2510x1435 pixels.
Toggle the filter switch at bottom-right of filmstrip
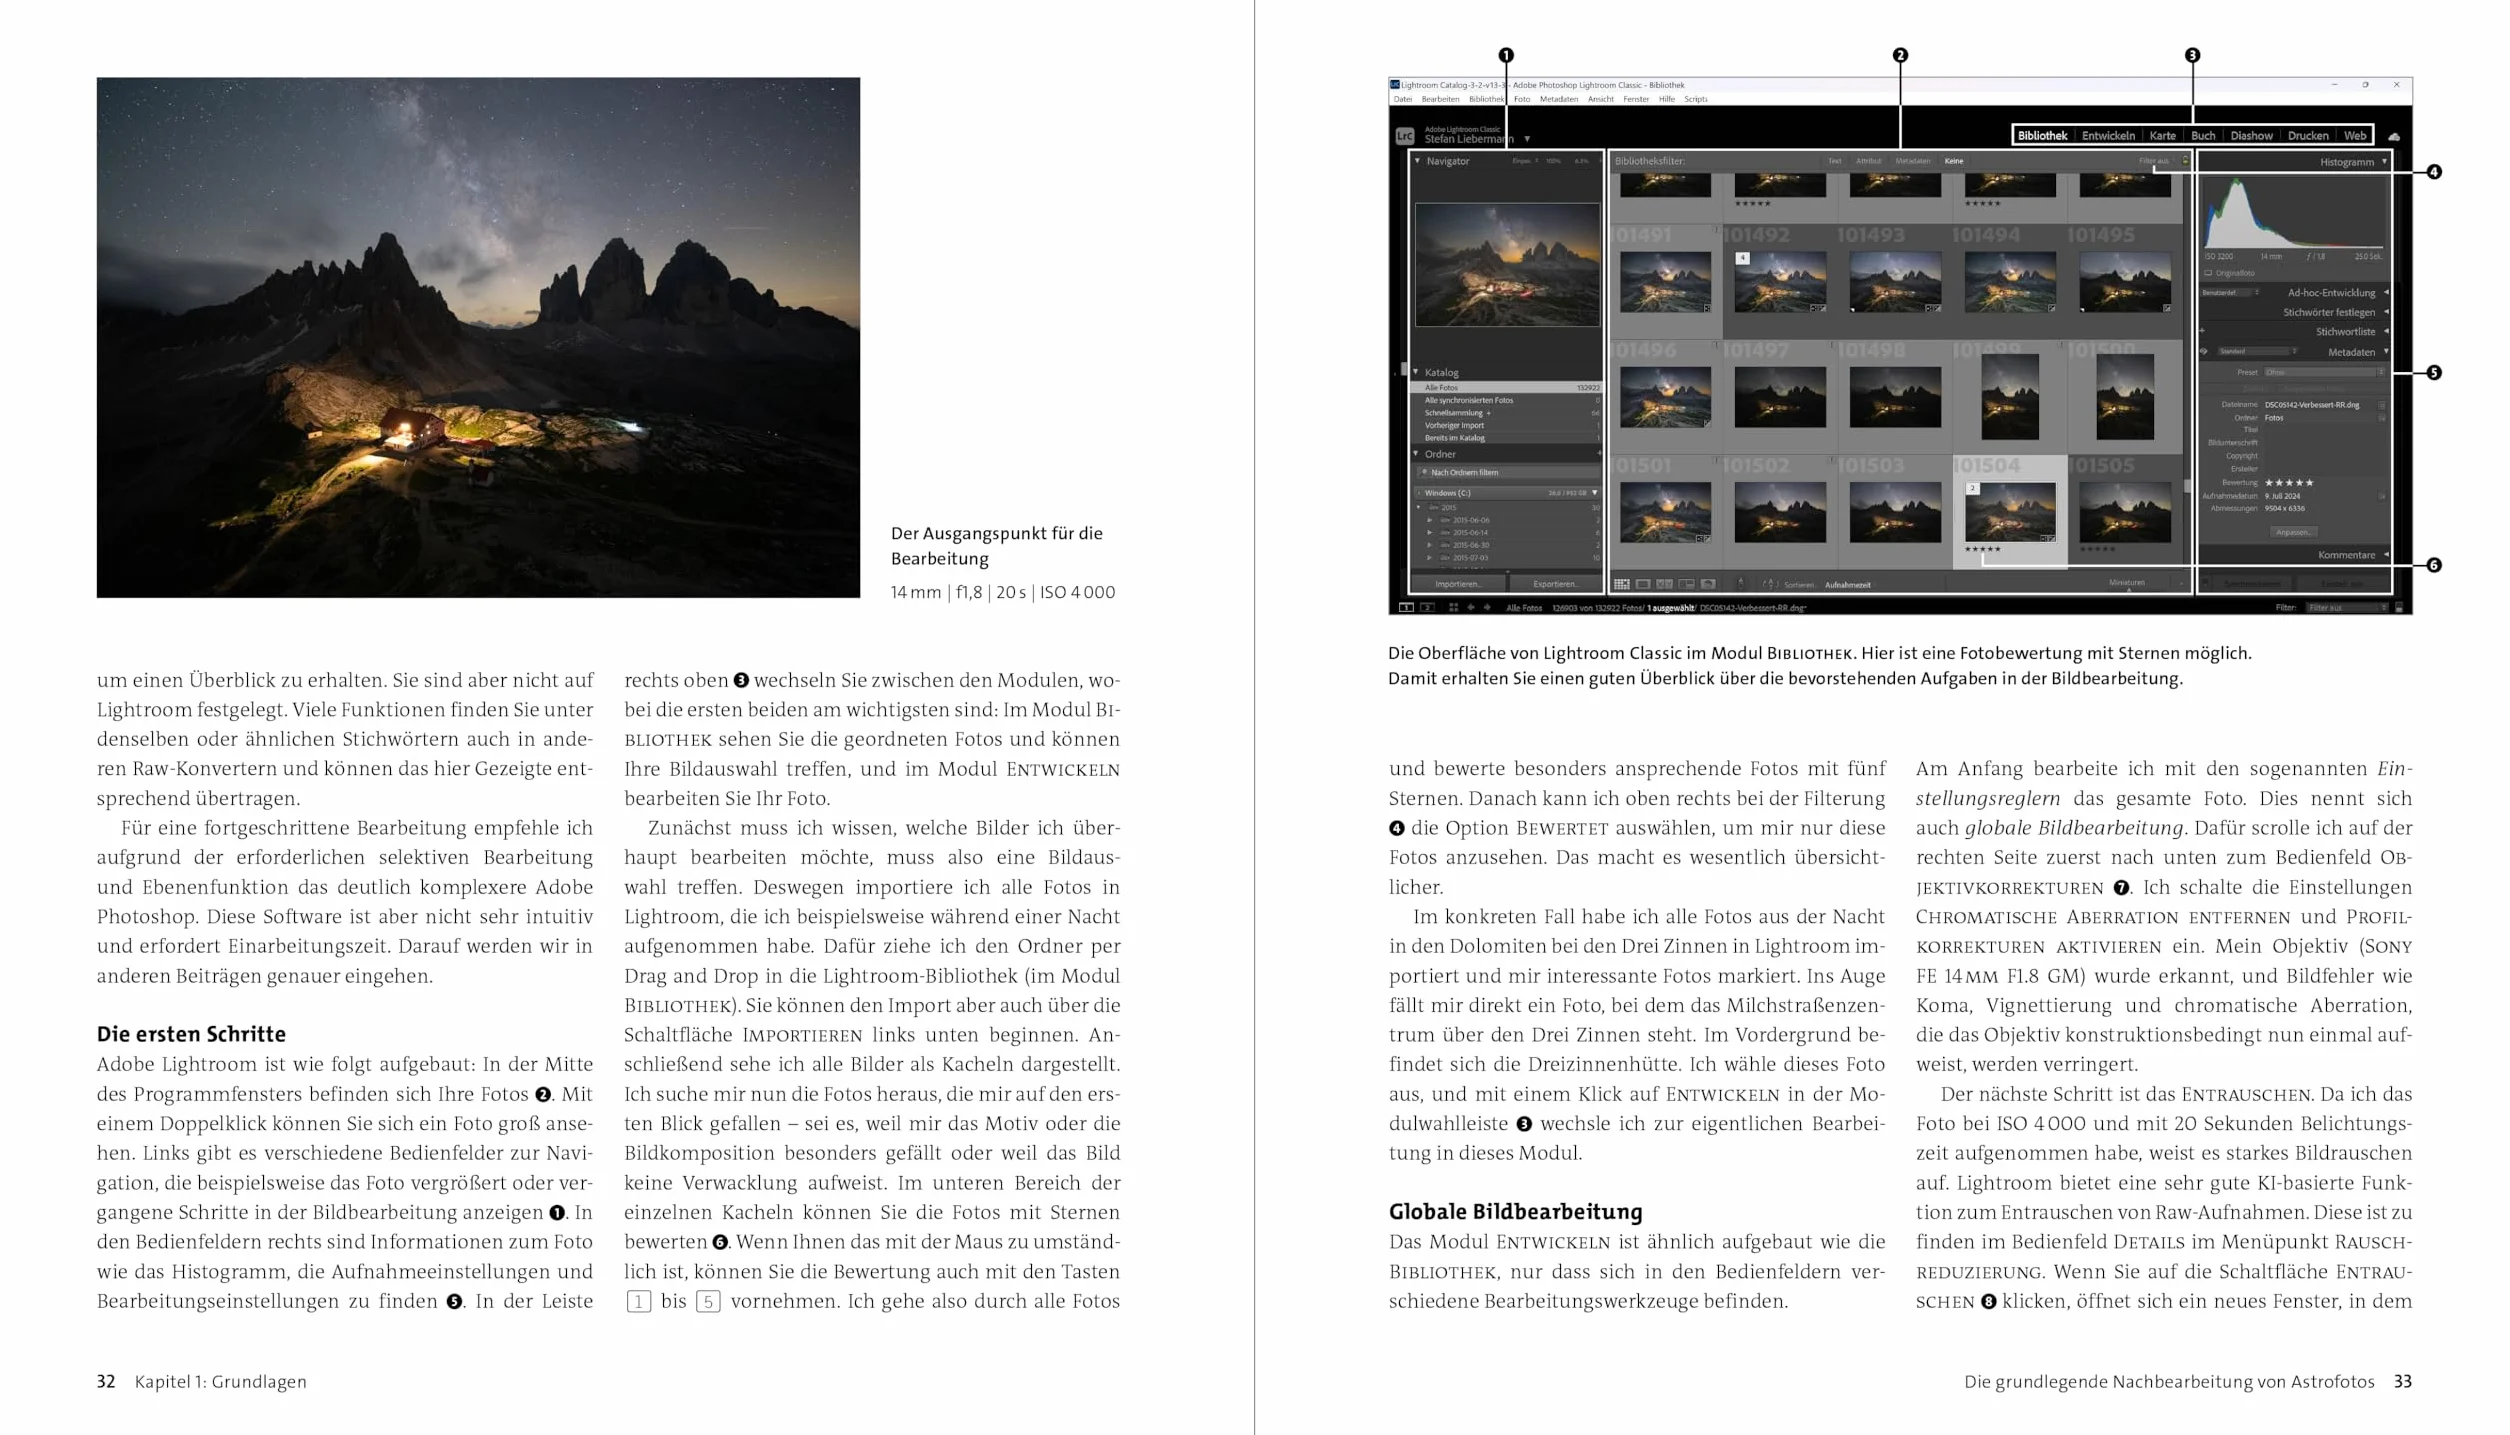click(2399, 607)
